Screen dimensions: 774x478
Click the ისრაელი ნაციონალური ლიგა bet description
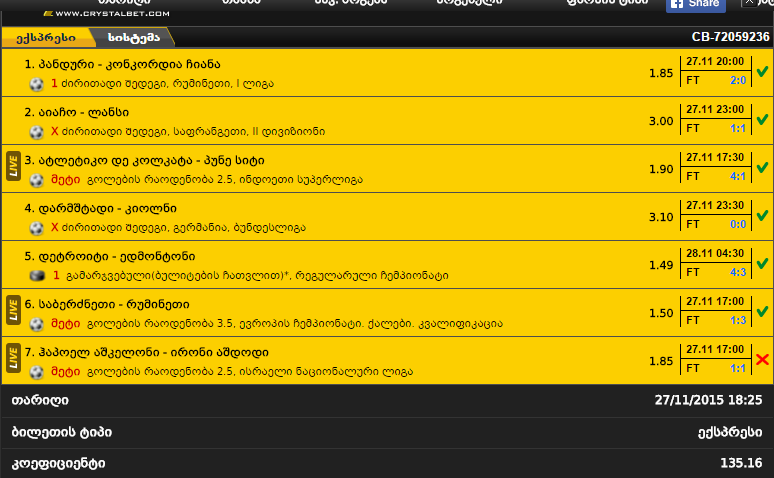click(232, 372)
